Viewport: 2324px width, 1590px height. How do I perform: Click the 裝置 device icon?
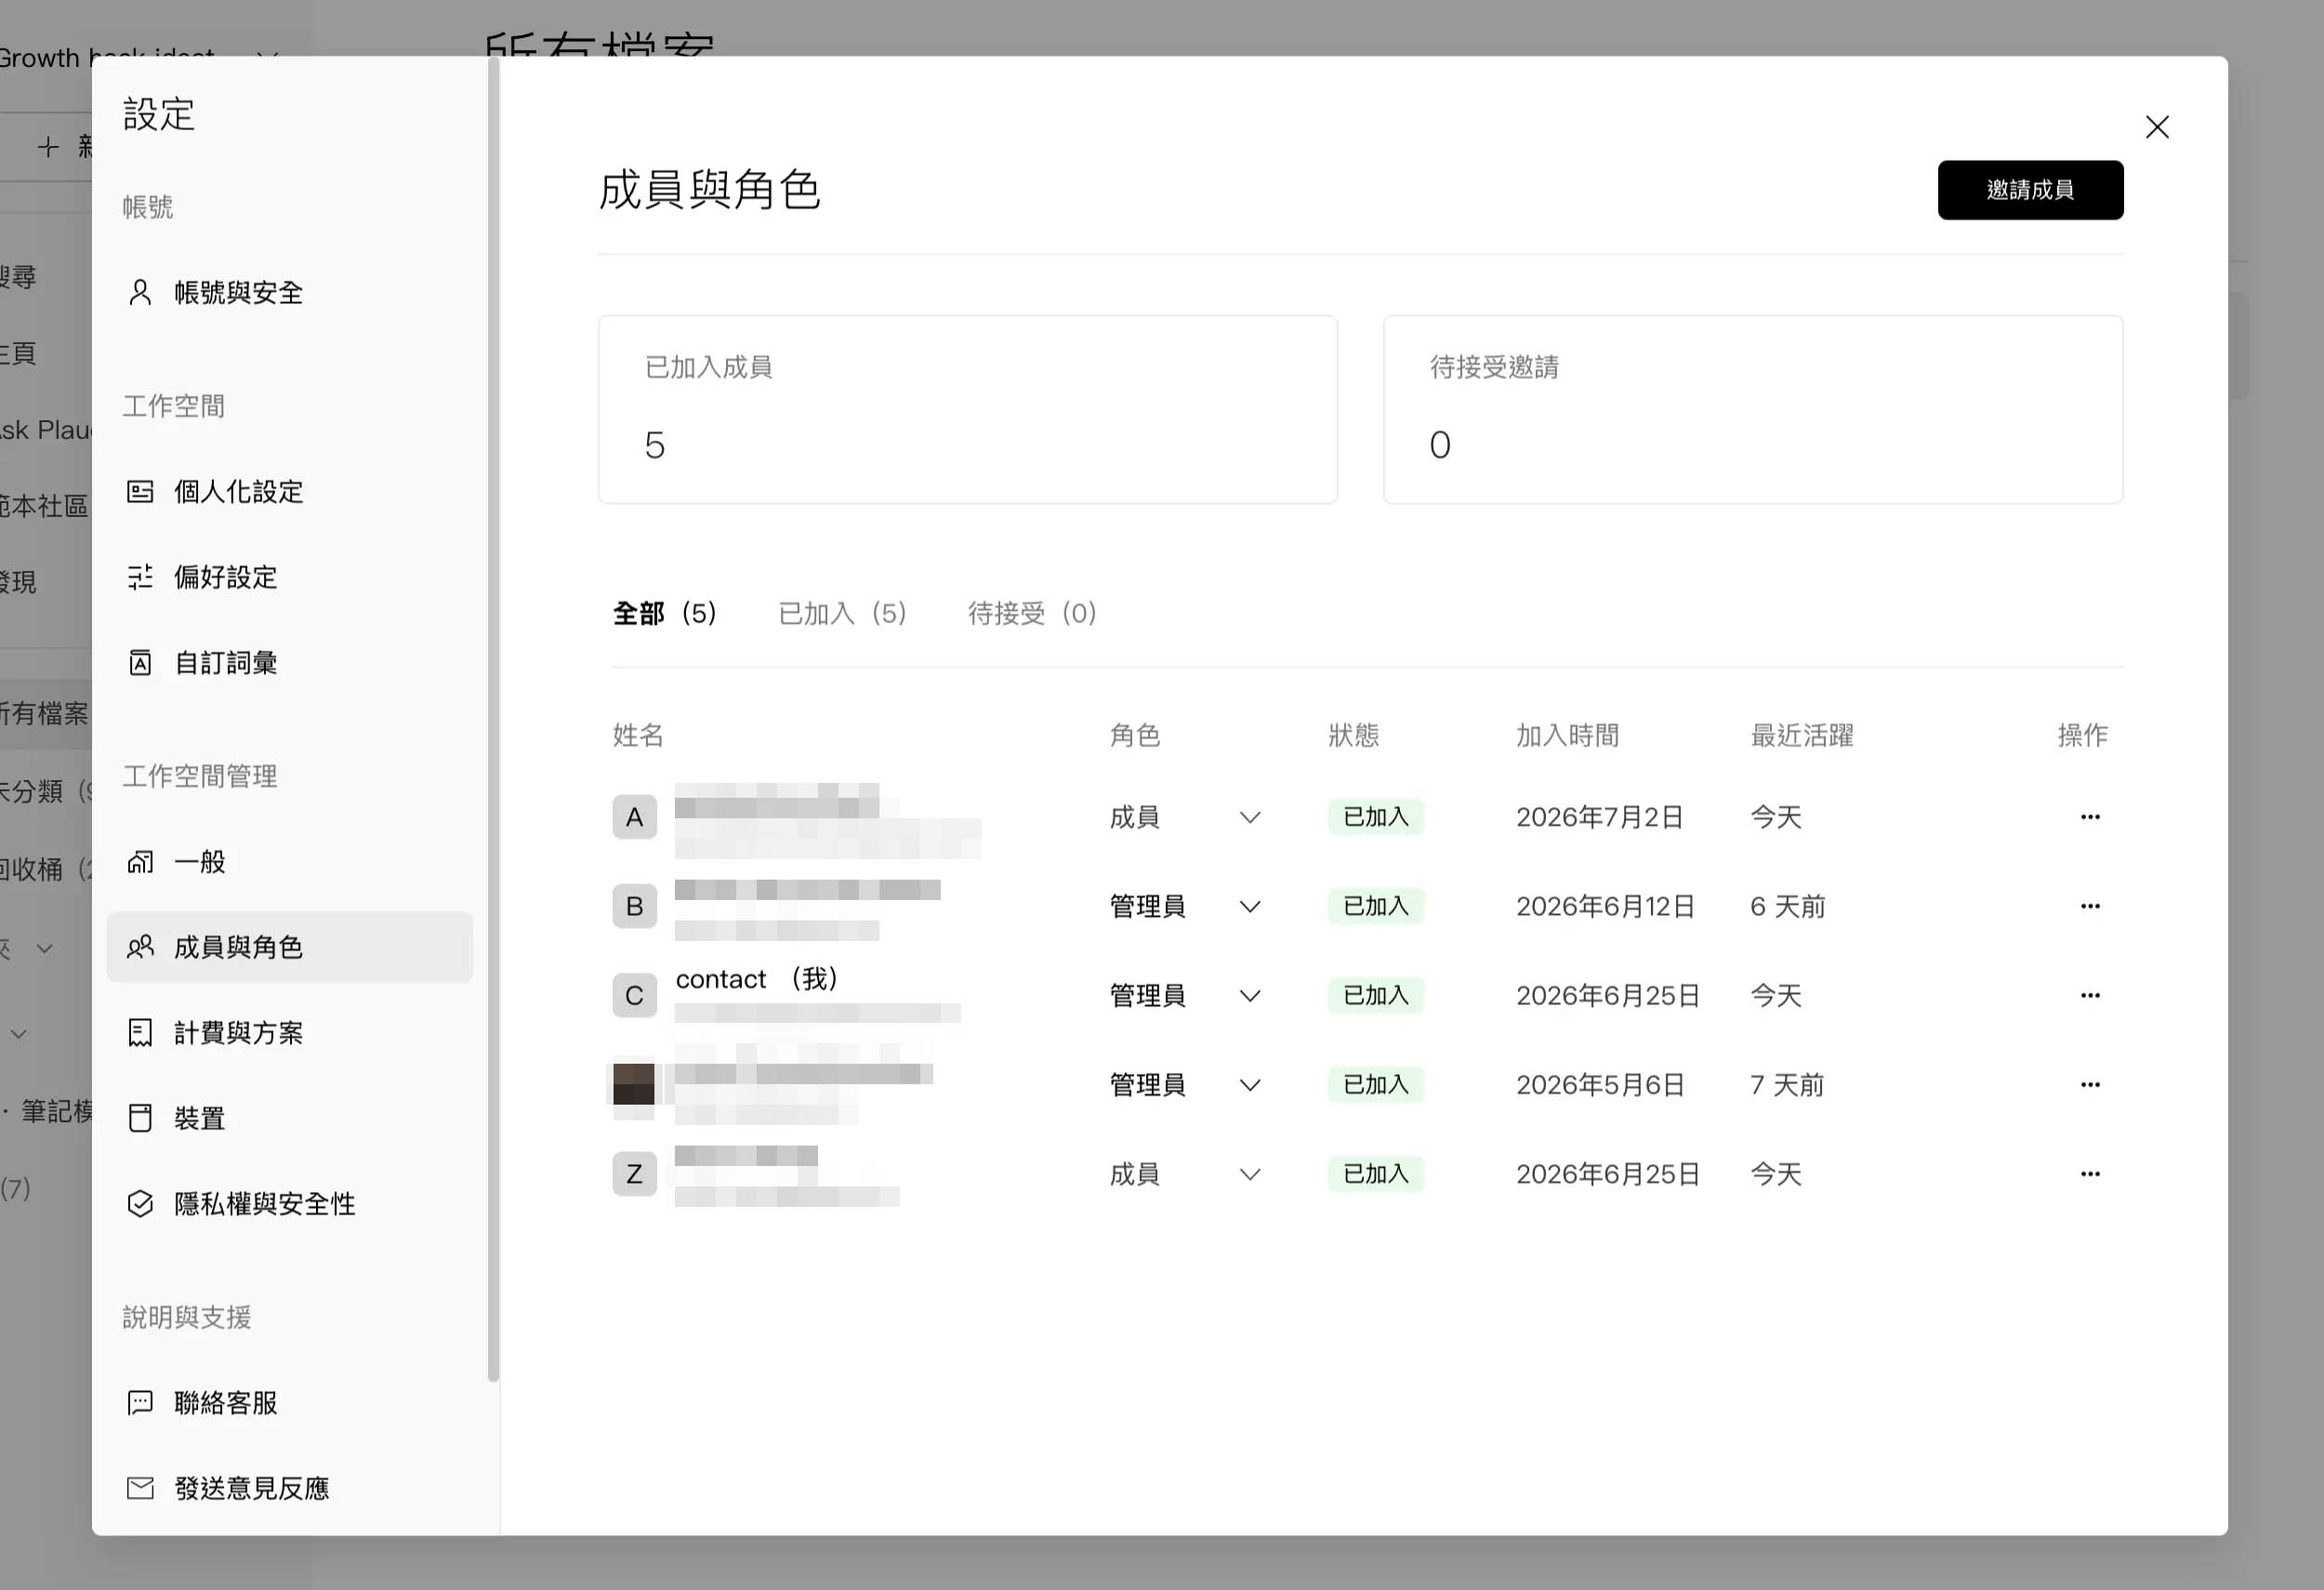pyautogui.click(x=140, y=1117)
